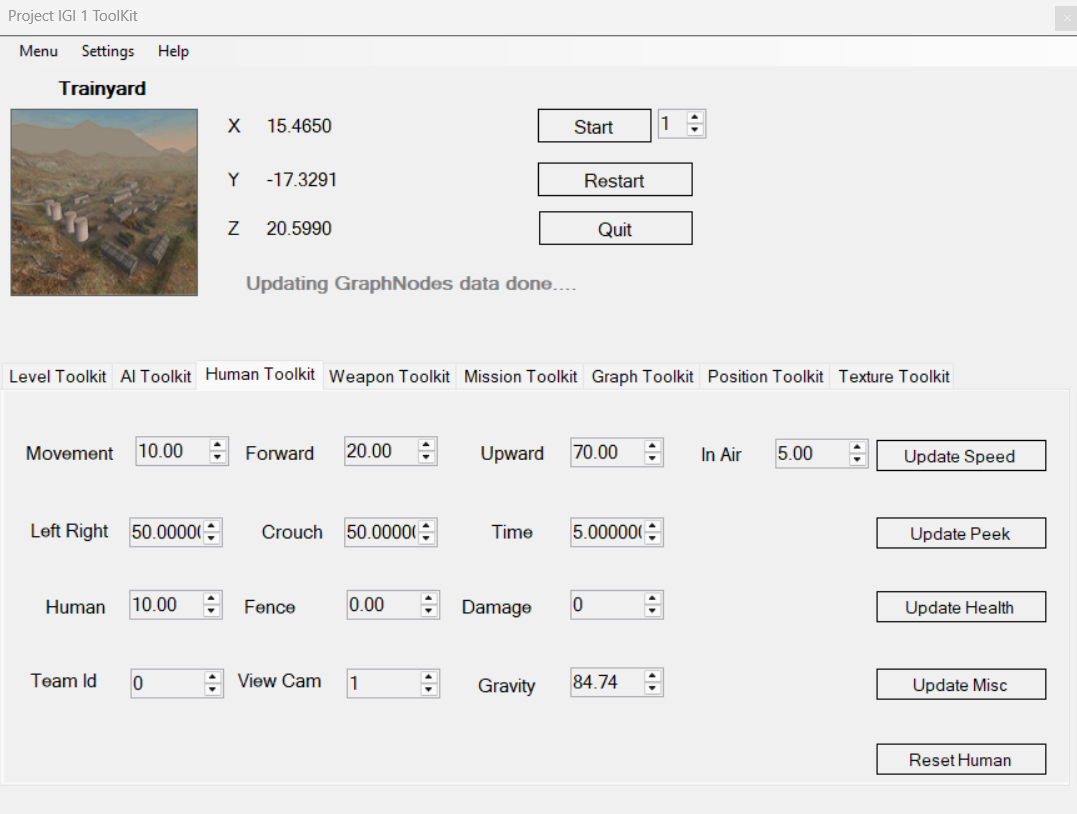Focus the Team Id value field
The image size is (1077, 814).
[168, 683]
